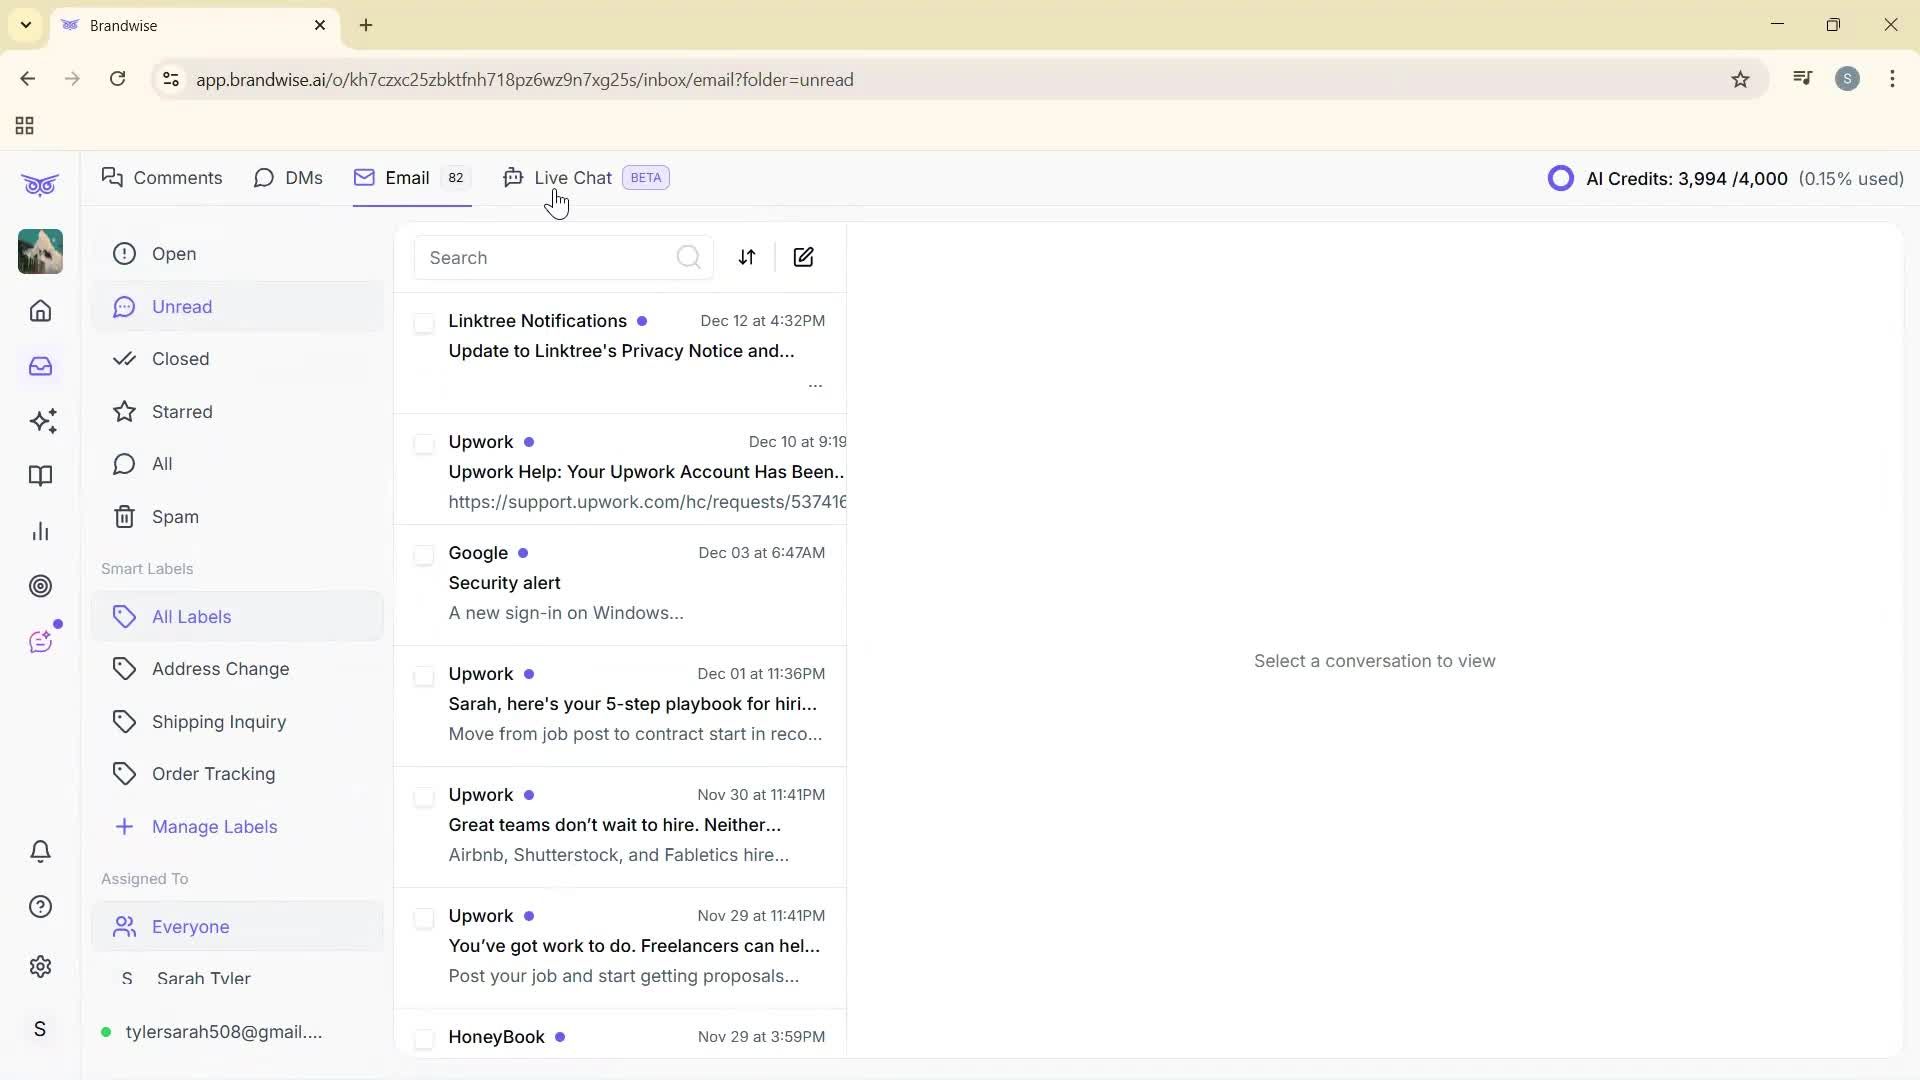
Task: Open the Home panel in sidebar
Action: pos(40,311)
